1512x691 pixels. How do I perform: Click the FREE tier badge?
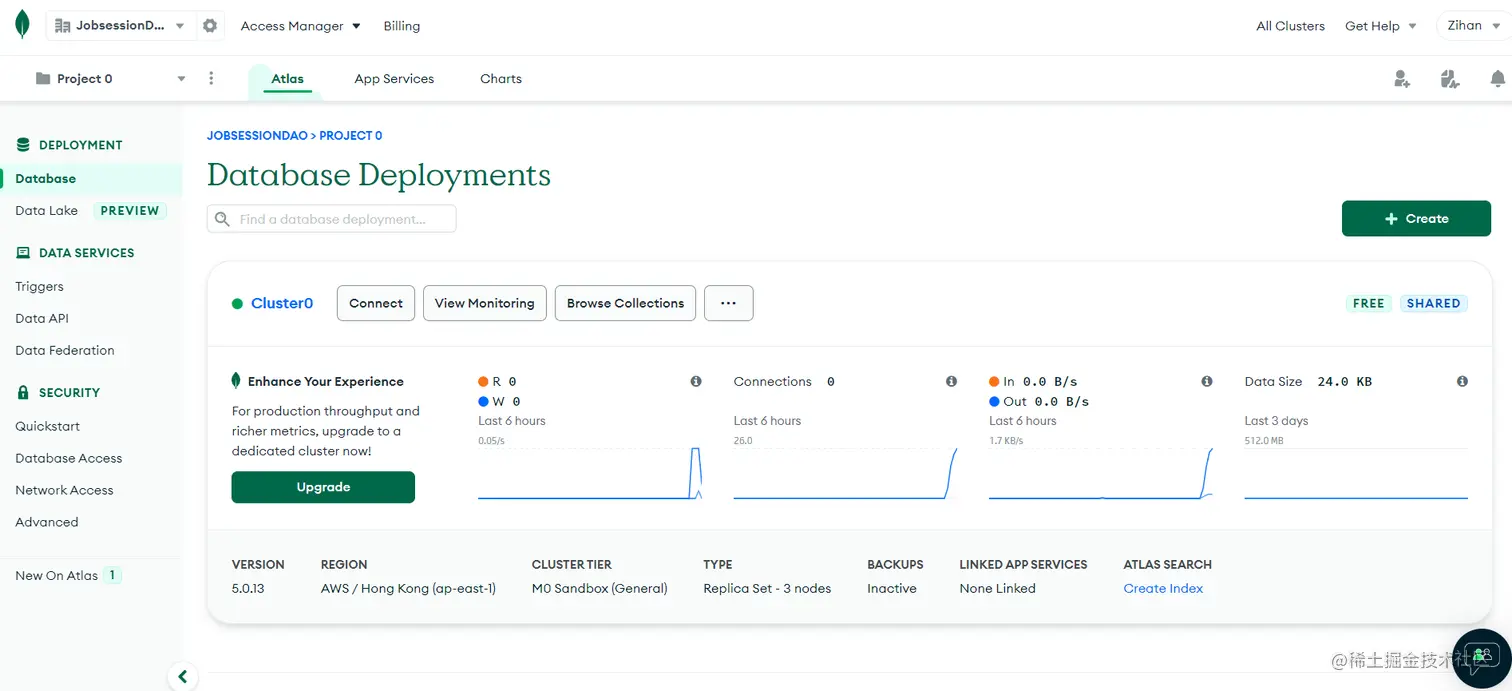(x=1369, y=304)
